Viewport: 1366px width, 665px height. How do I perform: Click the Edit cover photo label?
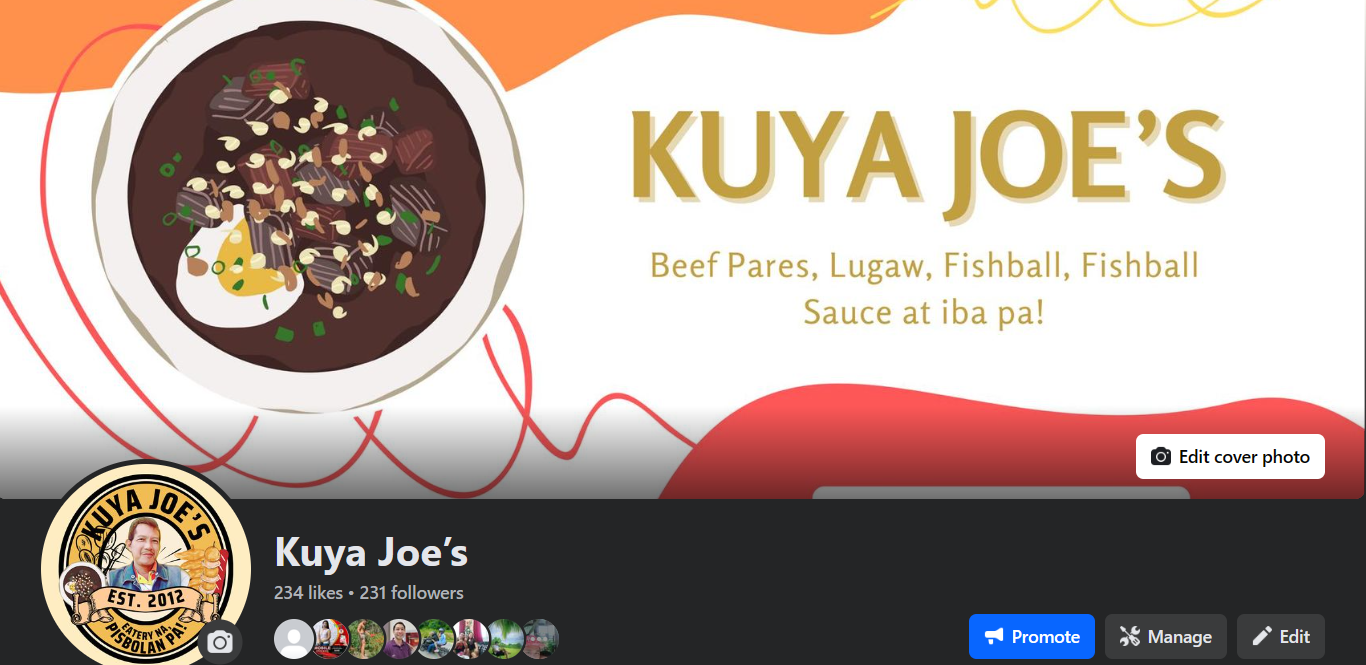pos(1244,457)
